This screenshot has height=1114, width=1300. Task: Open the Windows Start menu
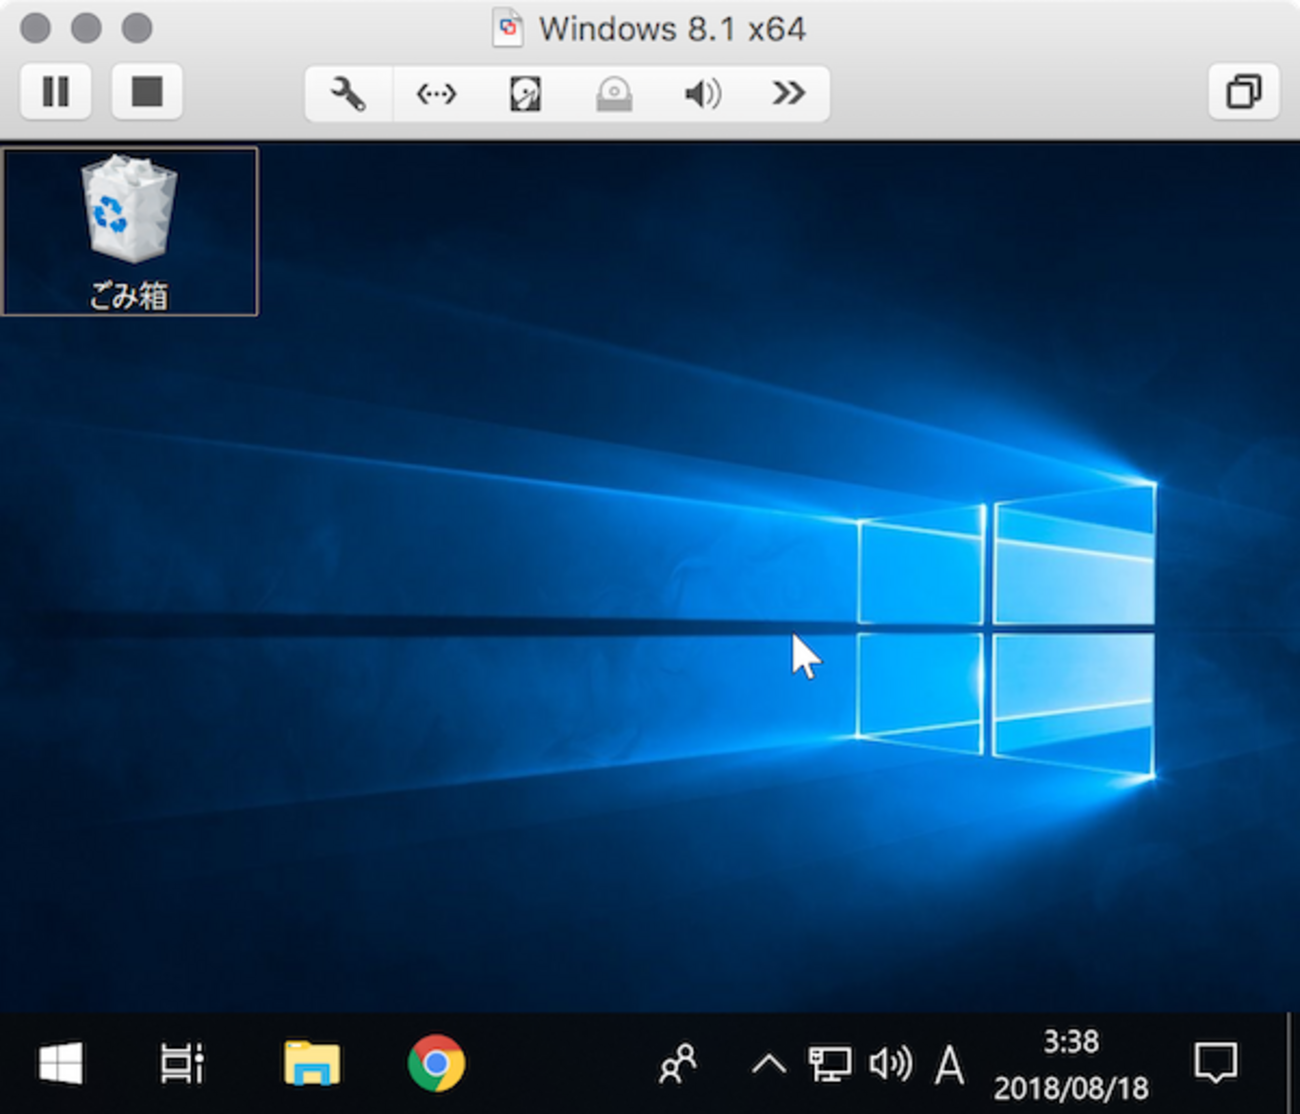tap(61, 1063)
